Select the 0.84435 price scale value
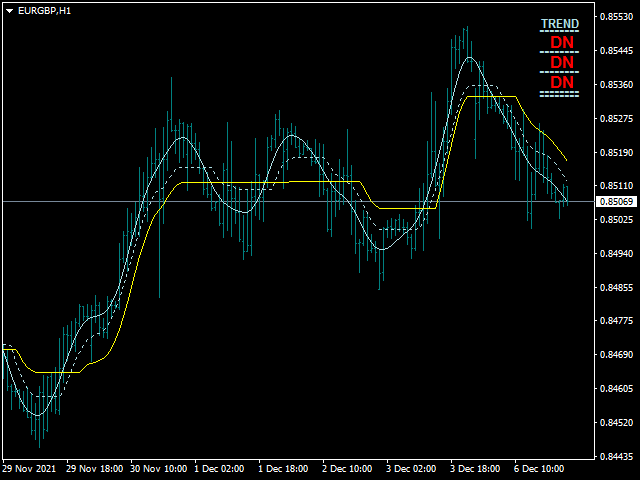The width and height of the screenshot is (640, 480). (616, 456)
